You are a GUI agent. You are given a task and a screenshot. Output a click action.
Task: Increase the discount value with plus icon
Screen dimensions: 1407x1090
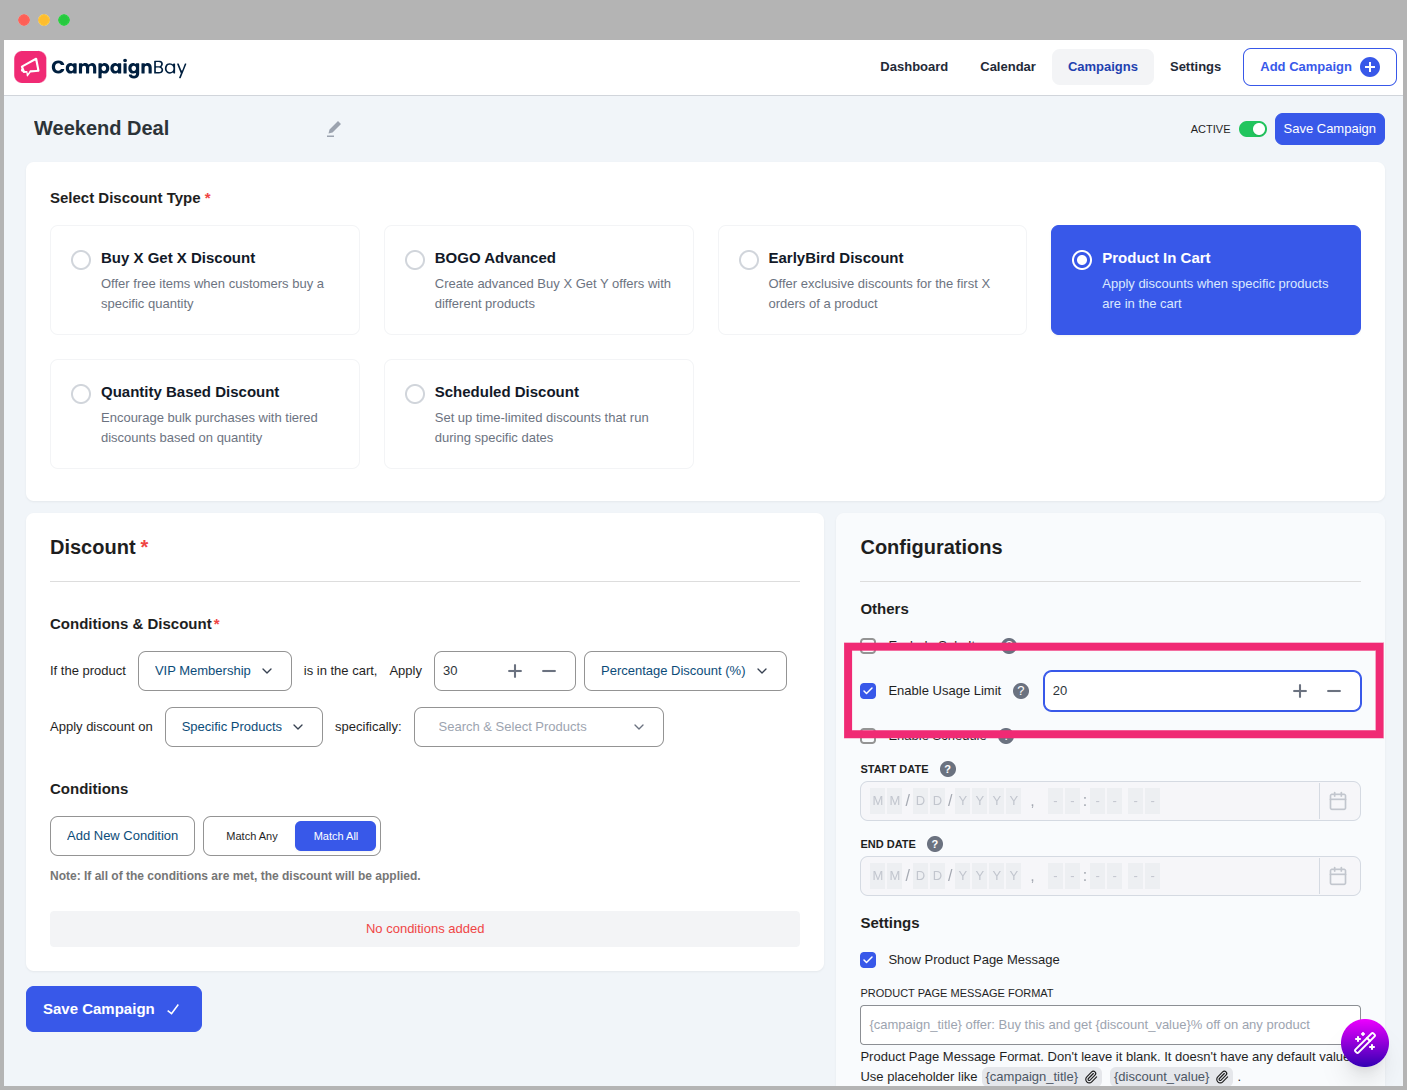(515, 671)
